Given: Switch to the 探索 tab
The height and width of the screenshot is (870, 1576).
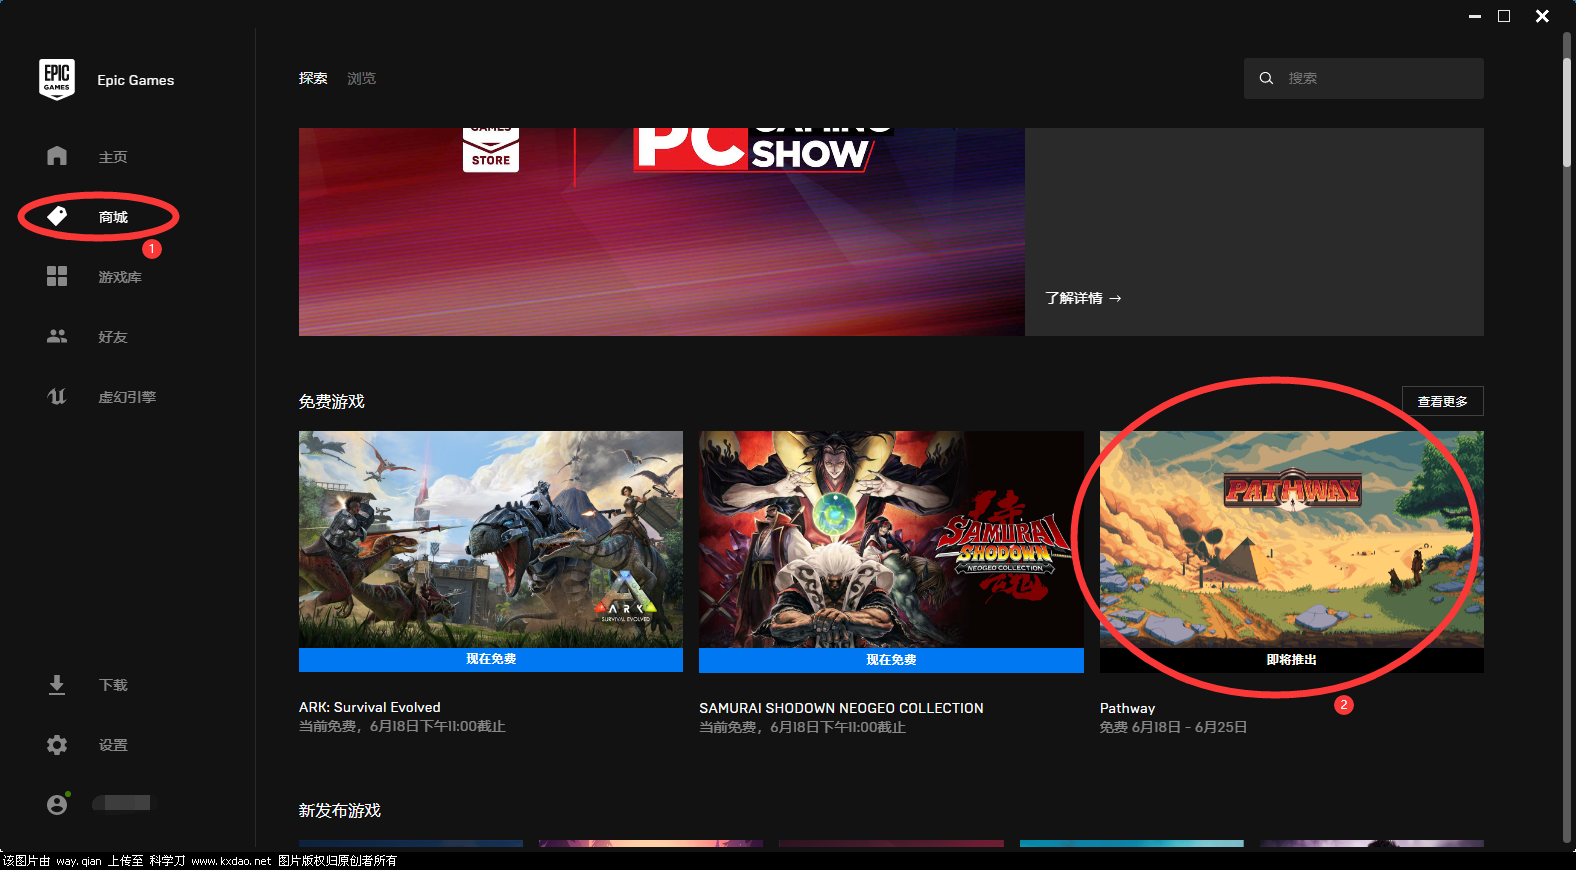Looking at the screenshot, I should coord(313,78).
